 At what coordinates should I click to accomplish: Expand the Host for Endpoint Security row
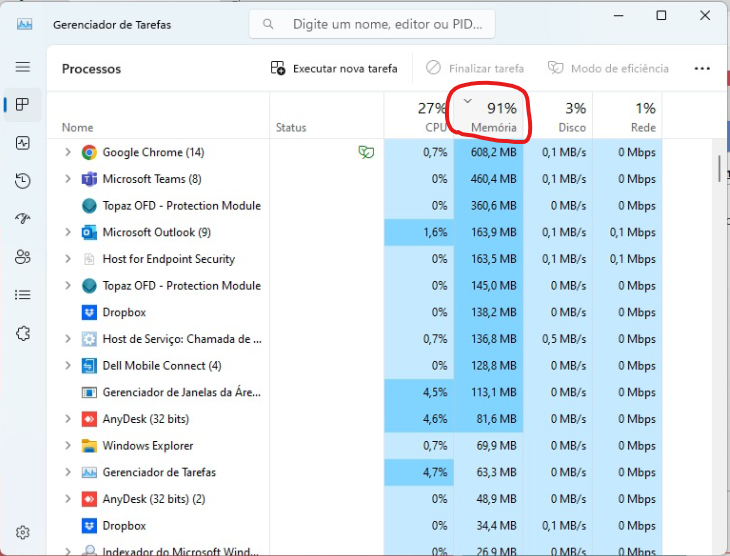point(68,259)
